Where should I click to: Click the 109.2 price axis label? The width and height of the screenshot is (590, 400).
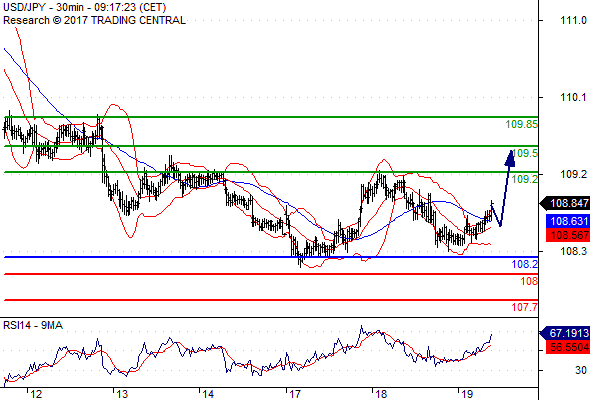[573, 174]
